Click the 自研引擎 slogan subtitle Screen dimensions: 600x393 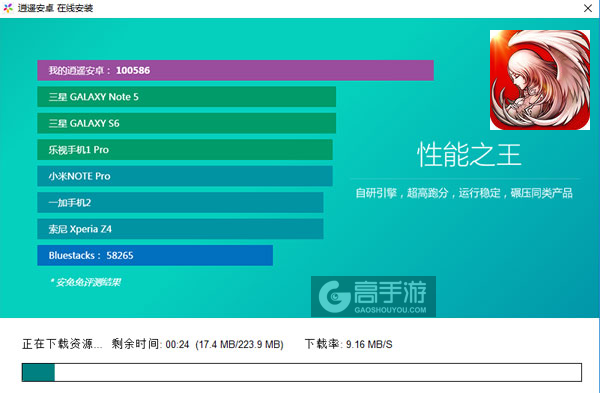[x=464, y=193]
